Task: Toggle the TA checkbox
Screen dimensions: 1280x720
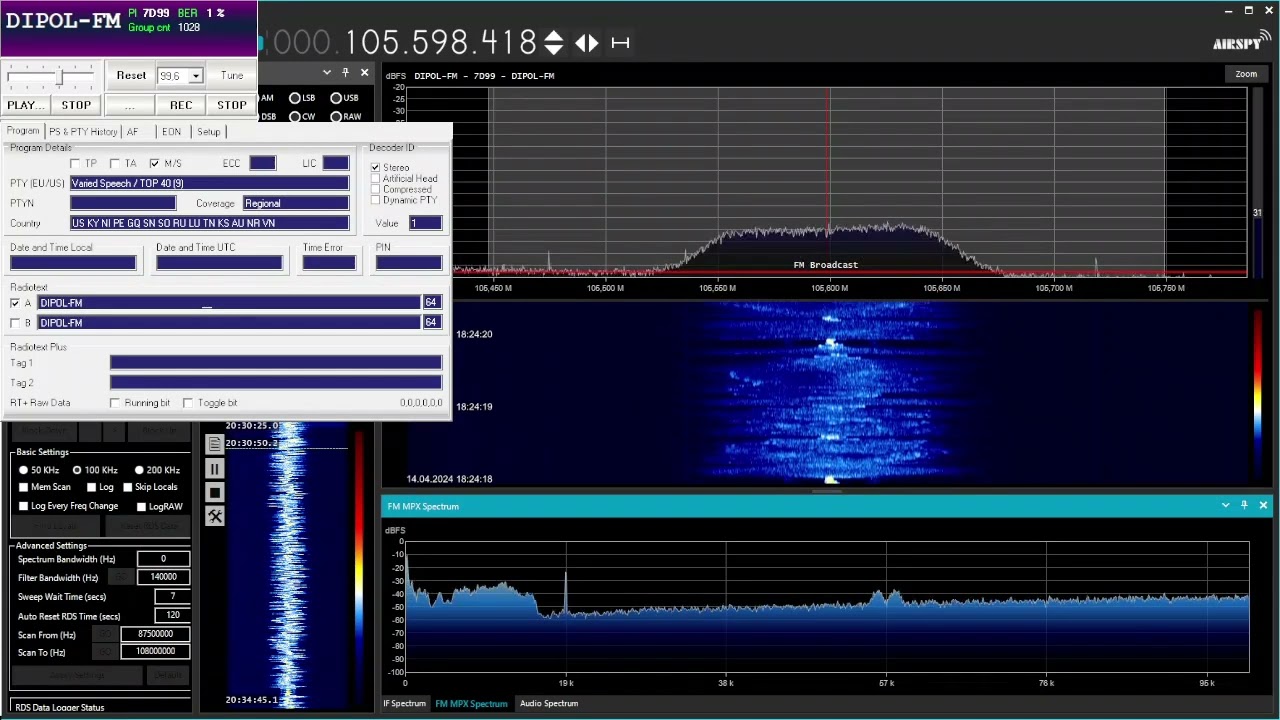Action: 114,163
